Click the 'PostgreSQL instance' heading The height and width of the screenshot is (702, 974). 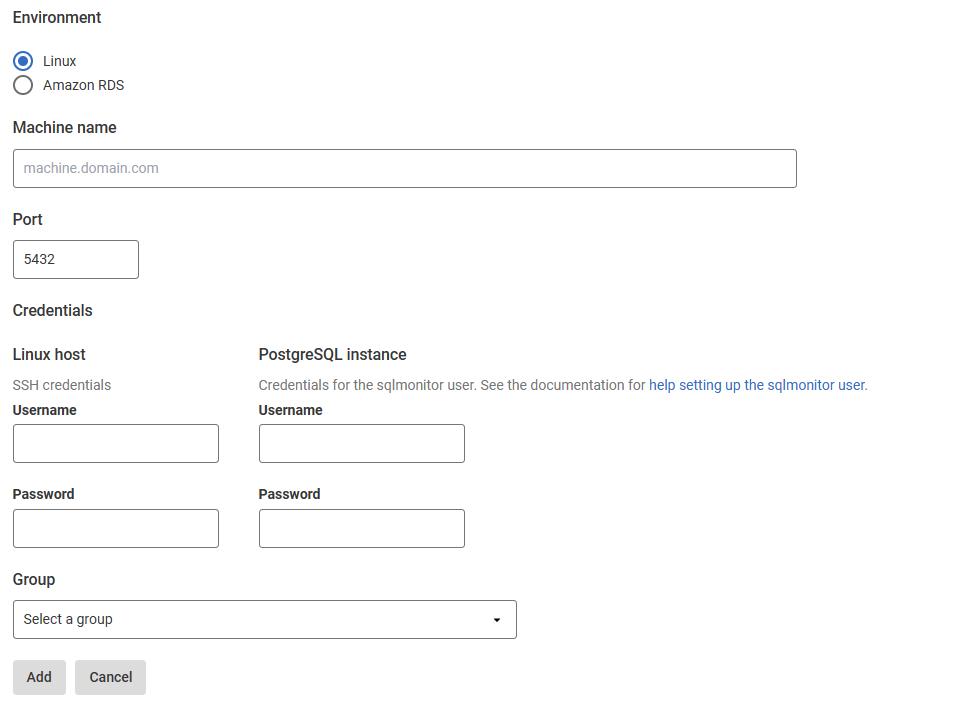point(332,355)
